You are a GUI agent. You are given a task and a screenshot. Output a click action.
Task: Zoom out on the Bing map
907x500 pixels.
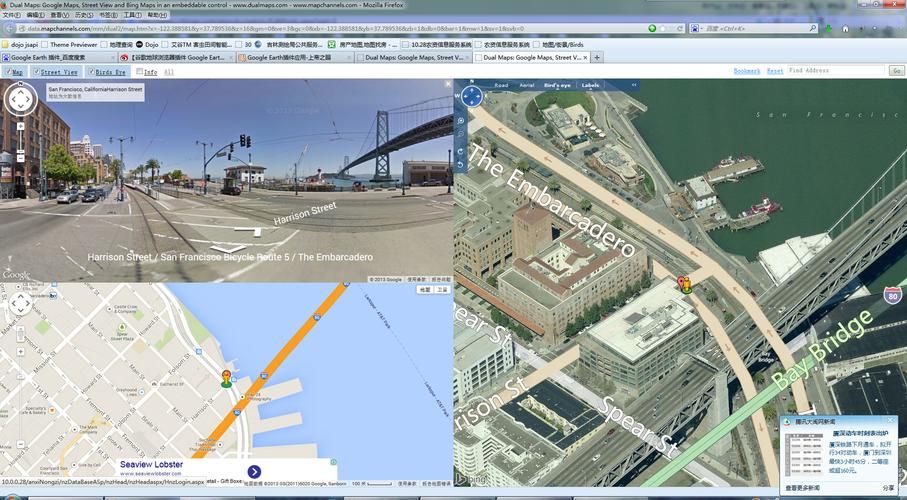pos(461,134)
